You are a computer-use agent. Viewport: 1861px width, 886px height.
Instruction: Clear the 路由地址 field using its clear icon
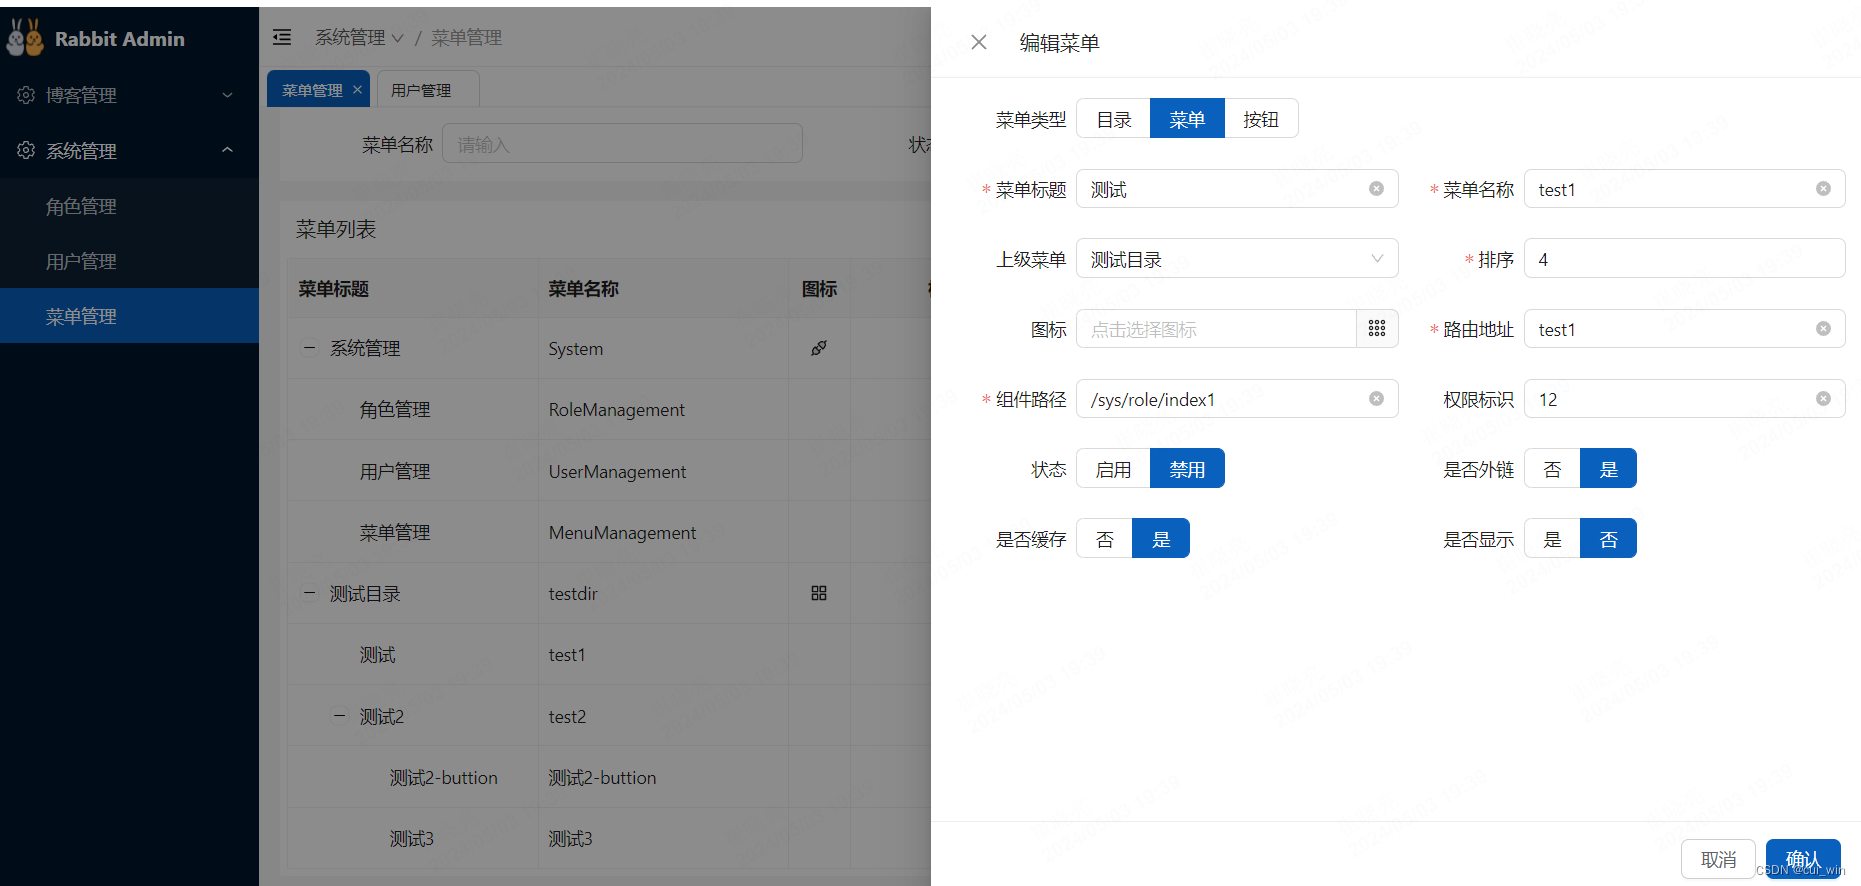[1823, 329]
